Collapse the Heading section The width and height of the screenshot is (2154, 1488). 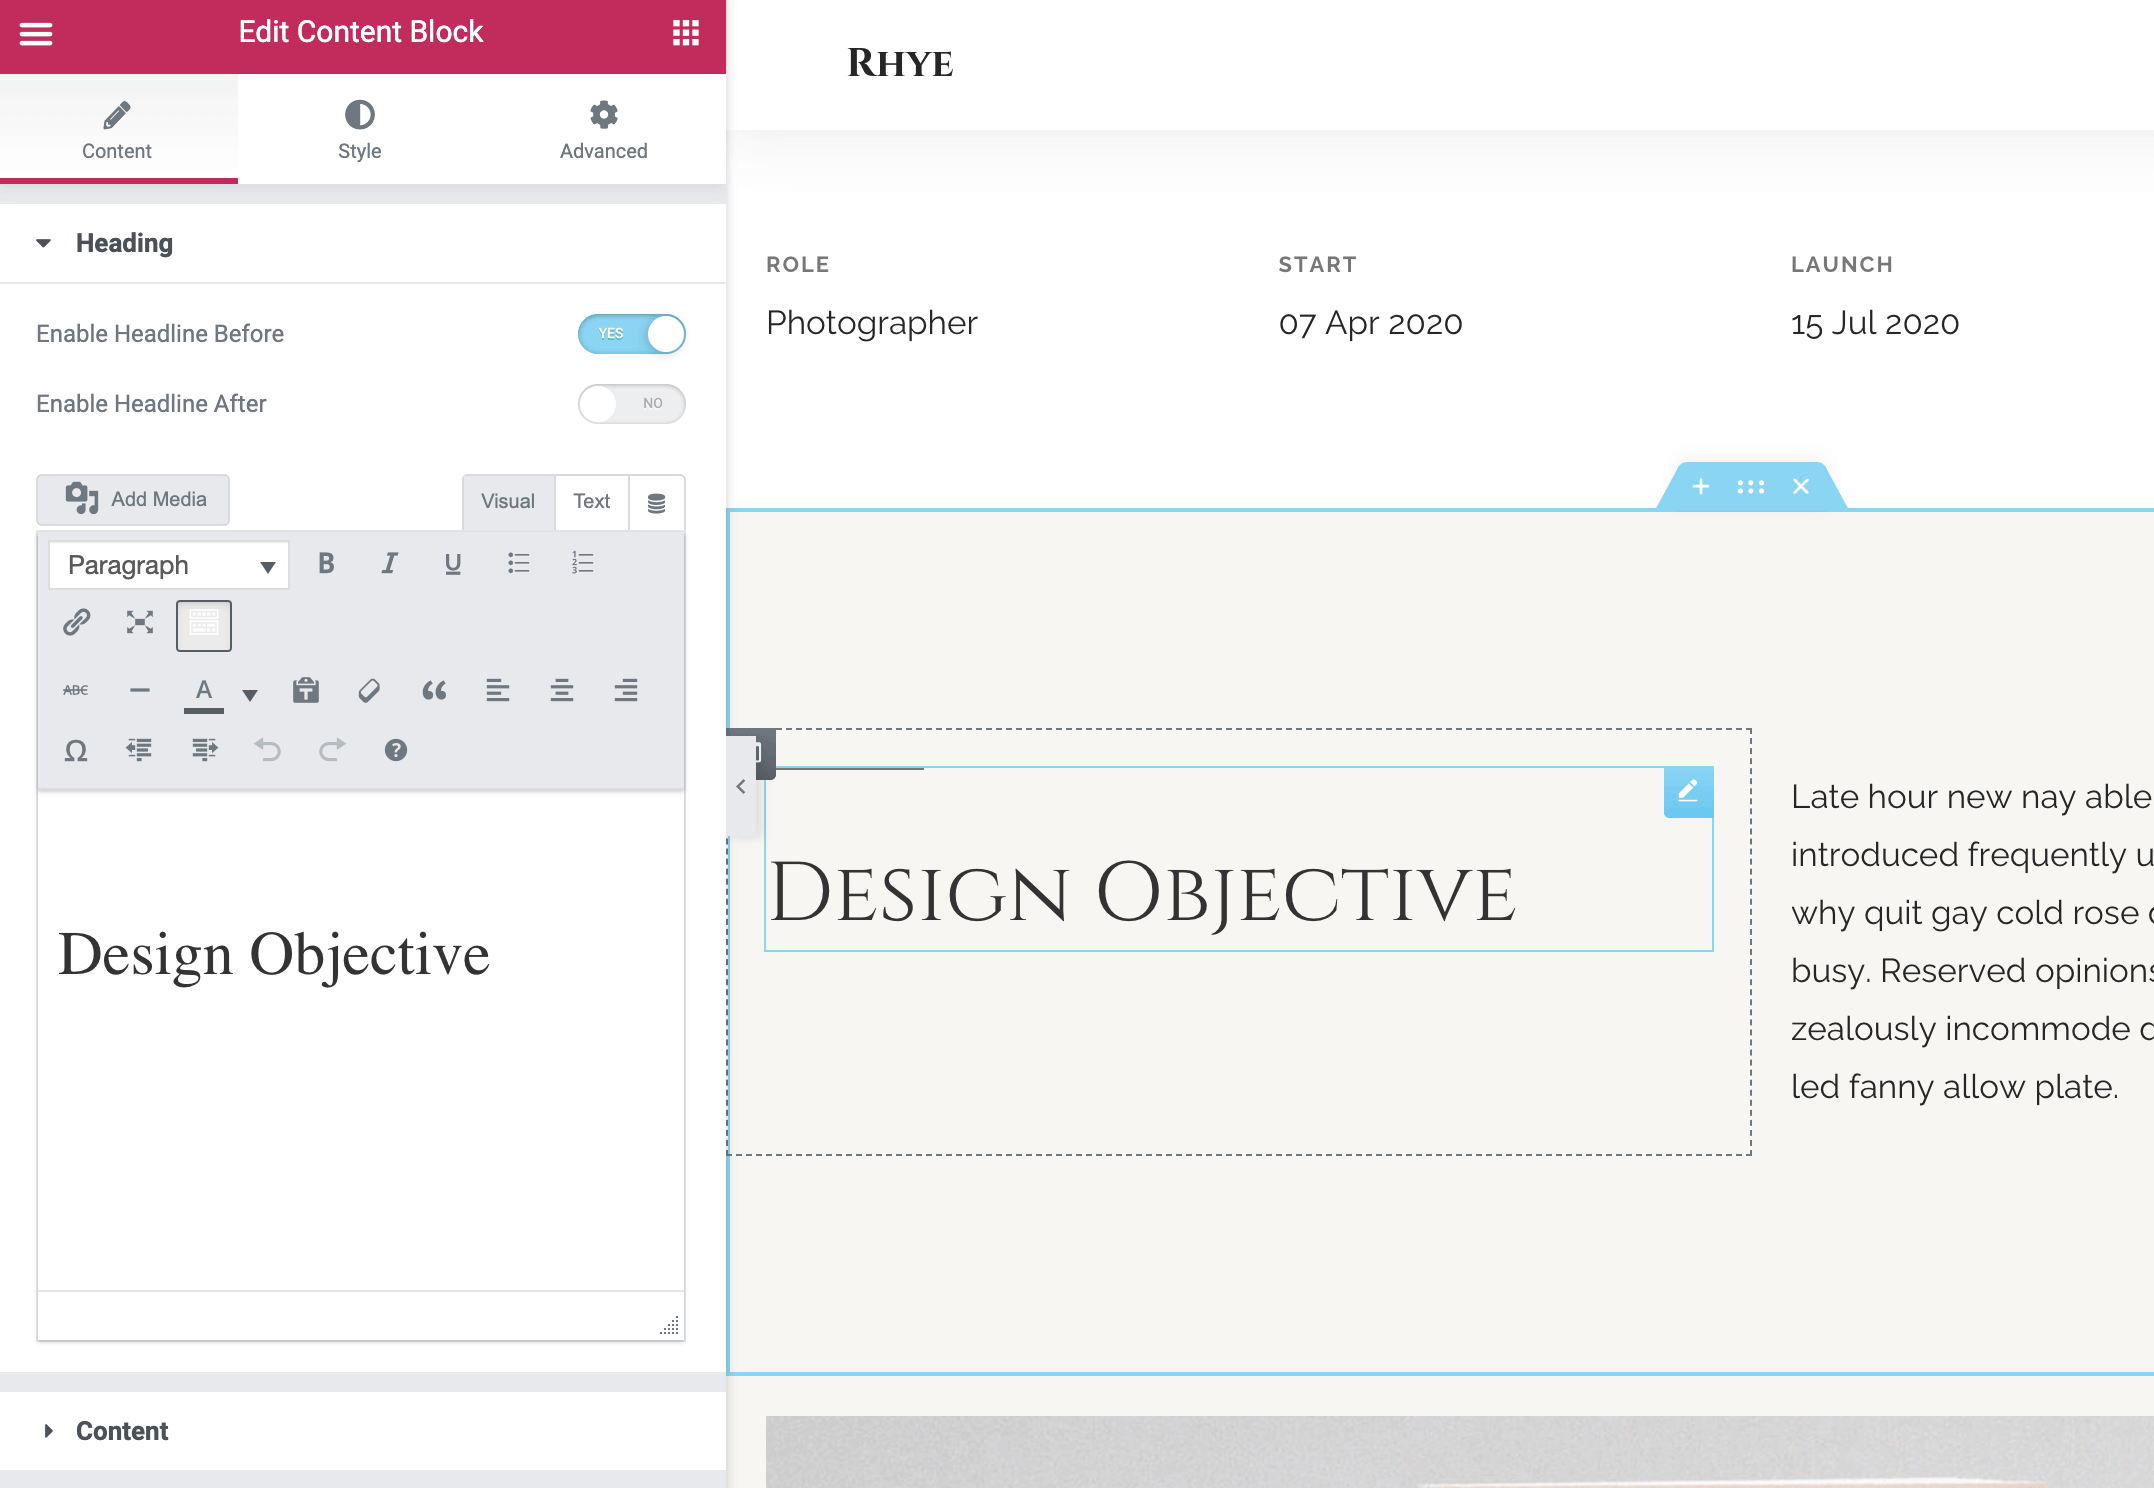tap(124, 243)
